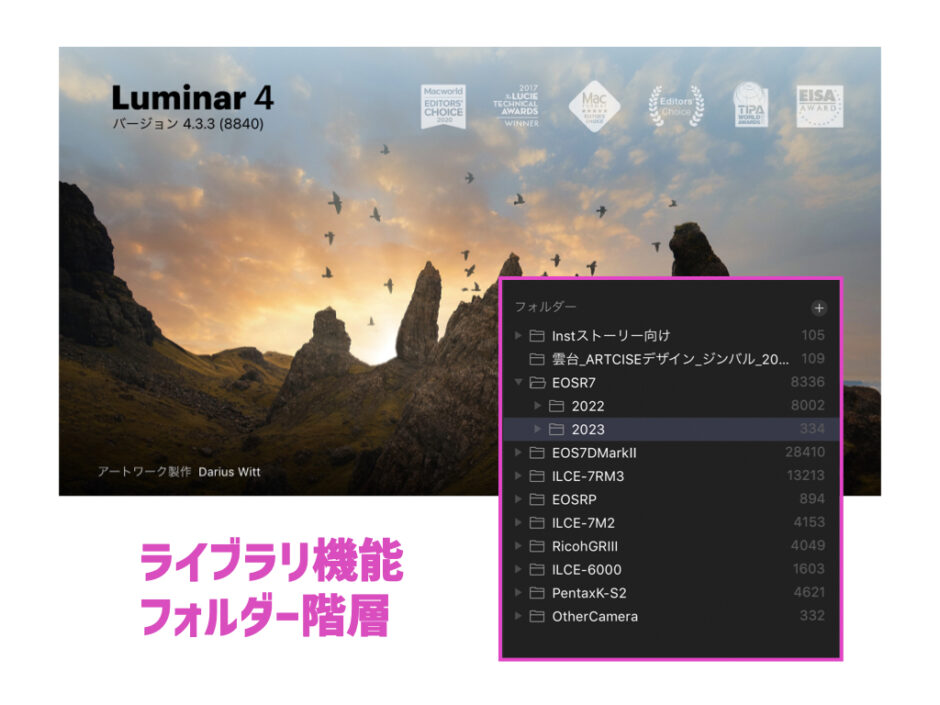Image resolution: width=940 pixels, height=705 pixels.
Task: Click the フォルダー section header
Action: tap(545, 307)
